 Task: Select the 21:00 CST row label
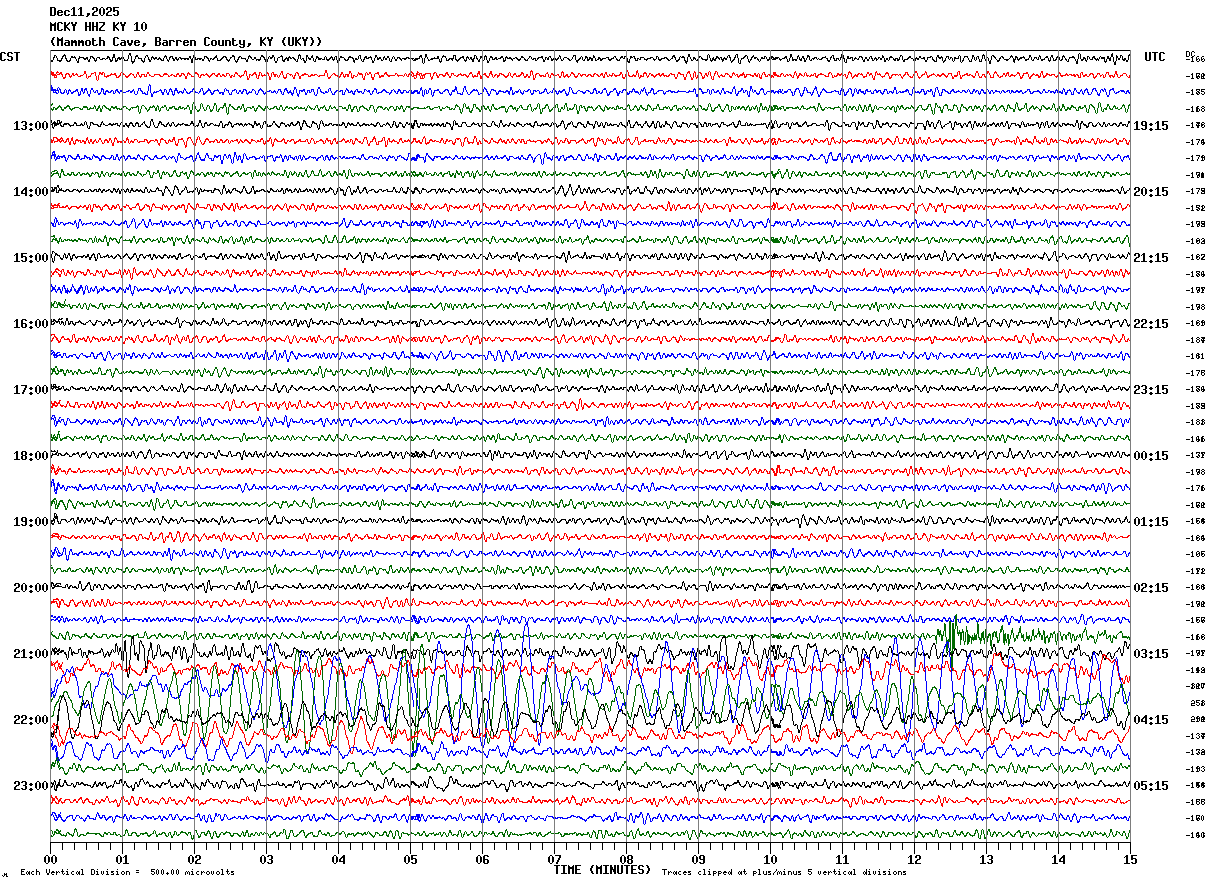(31, 654)
